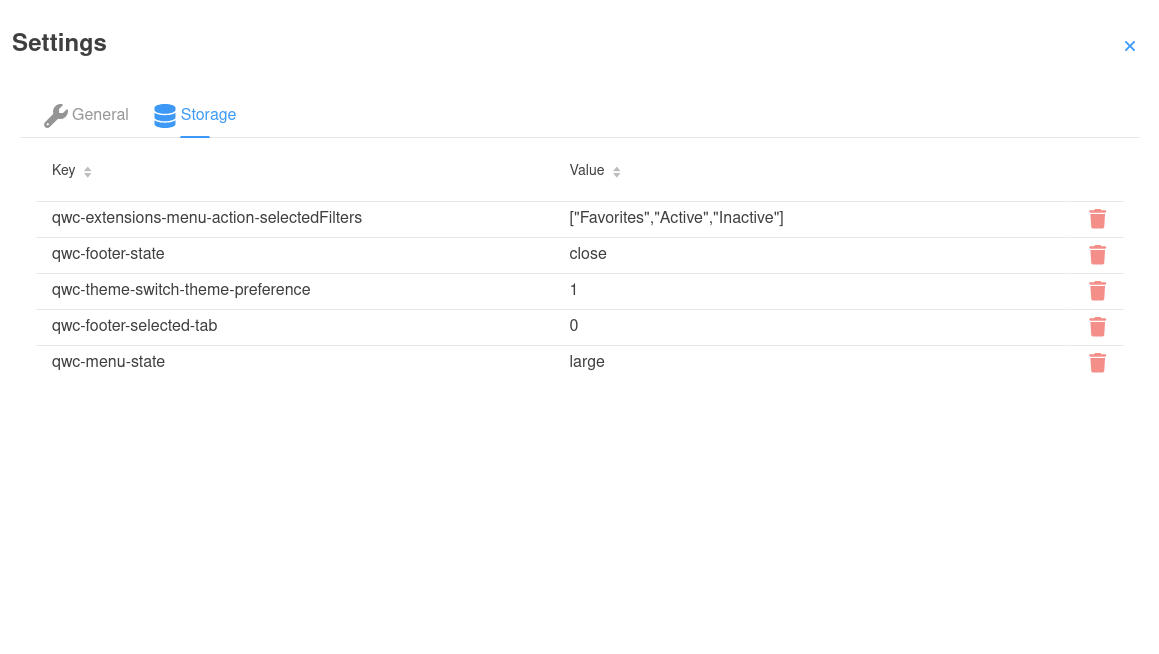The image size is (1159, 654).
Task: Click the value "large" cell
Action: [x=587, y=362]
